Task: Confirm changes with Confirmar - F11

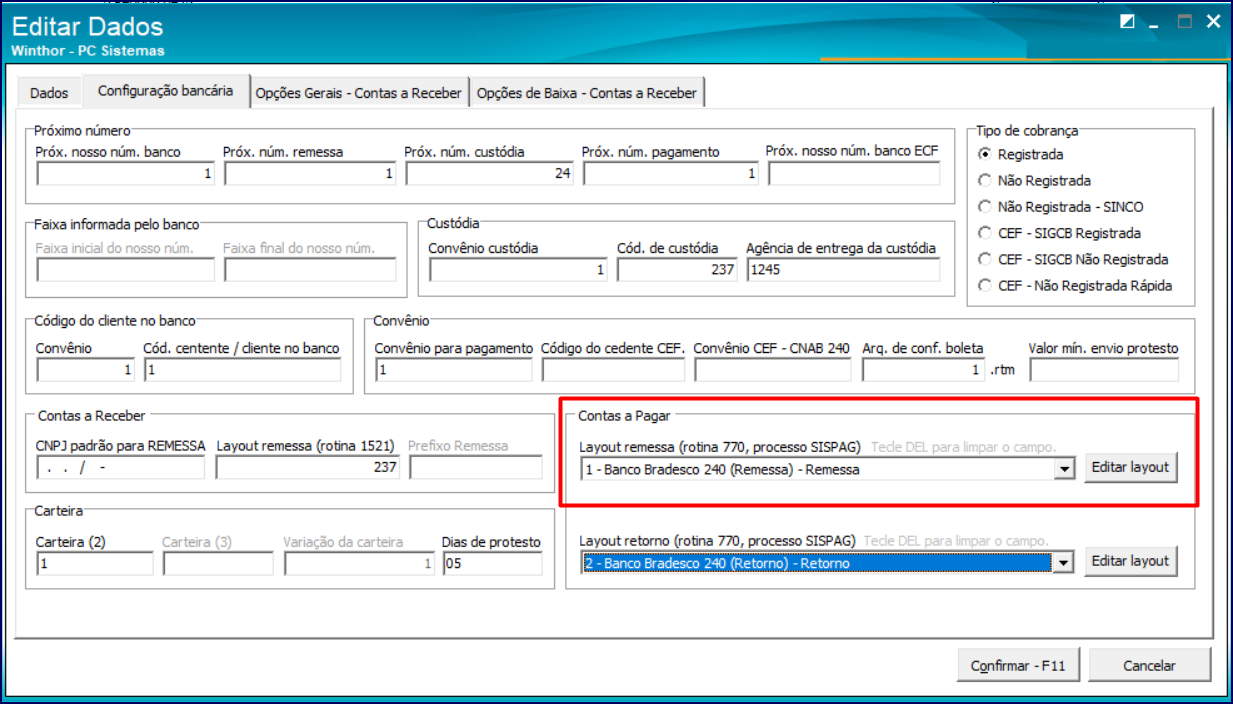Action: click(x=1019, y=665)
